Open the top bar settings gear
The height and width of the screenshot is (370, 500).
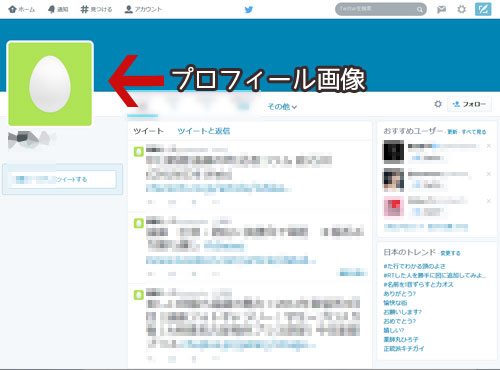pos(462,9)
